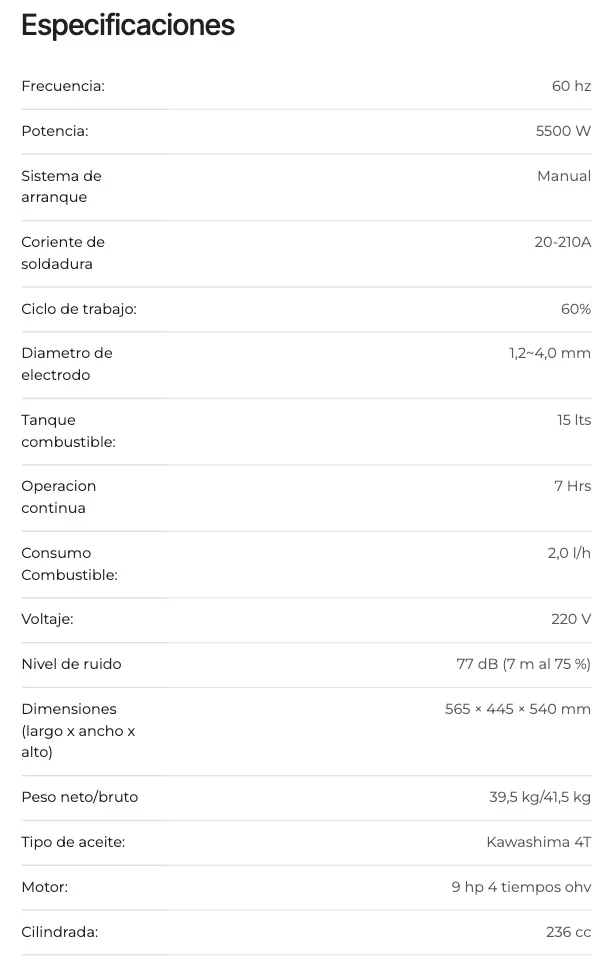Image resolution: width=613 pixels, height=971 pixels.
Task: Select the 565 × 445 × 540 mm dimensions
Action: coord(517,709)
